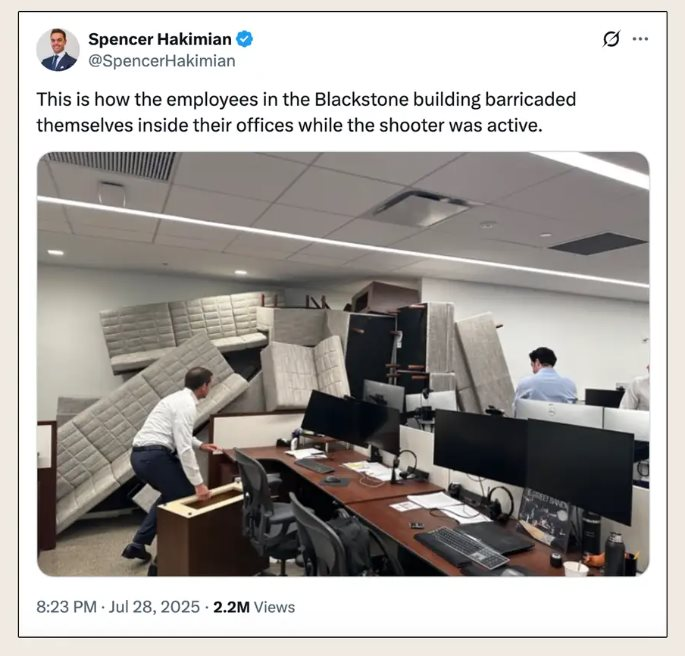Click the blue verified checkmark badge
685x656 pixels.
point(245,39)
